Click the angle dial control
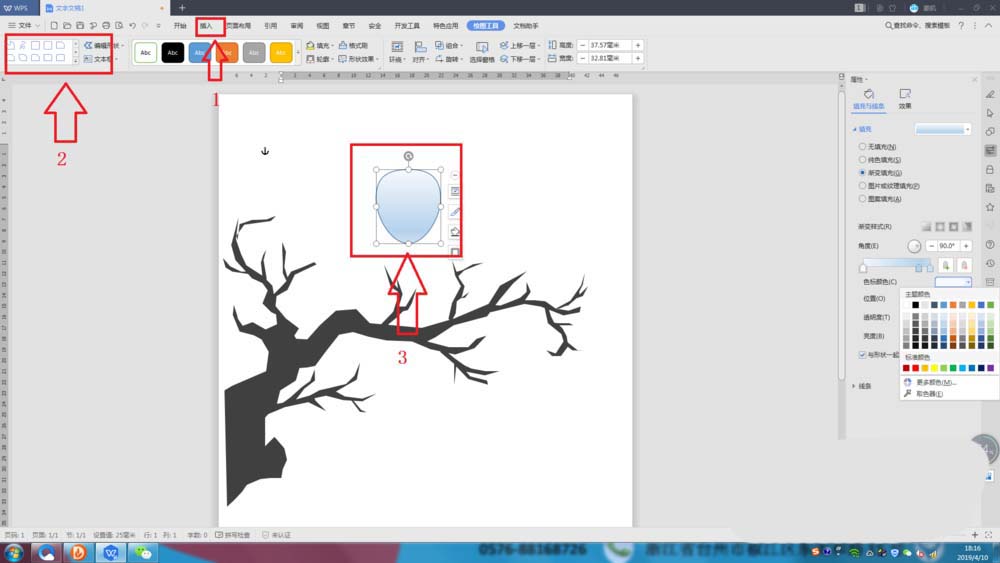The height and width of the screenshot is (563, 1000). point(914,246)
